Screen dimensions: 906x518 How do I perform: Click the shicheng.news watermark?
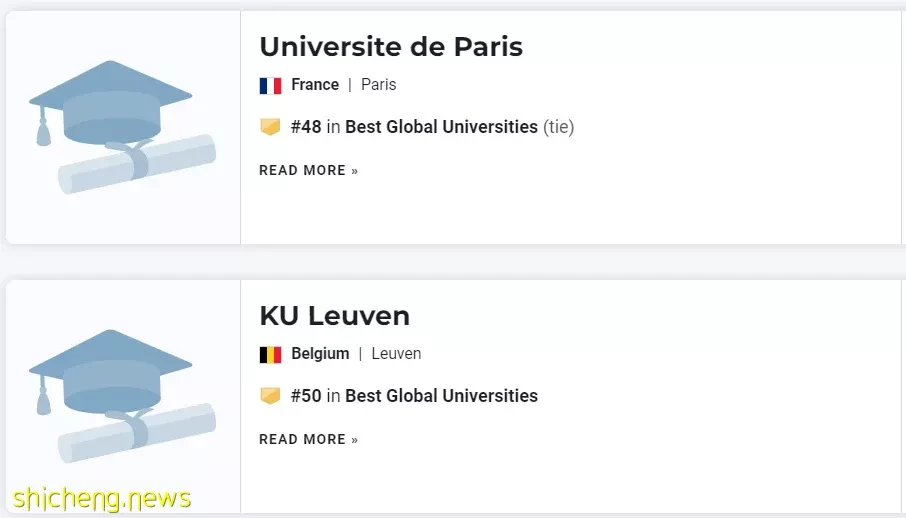tap(102, 500)
